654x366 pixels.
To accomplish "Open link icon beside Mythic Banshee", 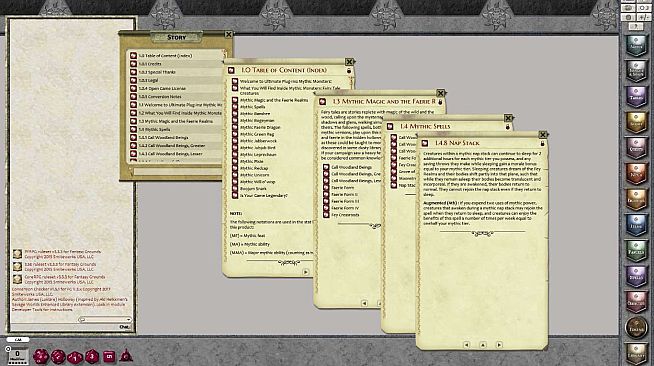I will click(235, 113).
